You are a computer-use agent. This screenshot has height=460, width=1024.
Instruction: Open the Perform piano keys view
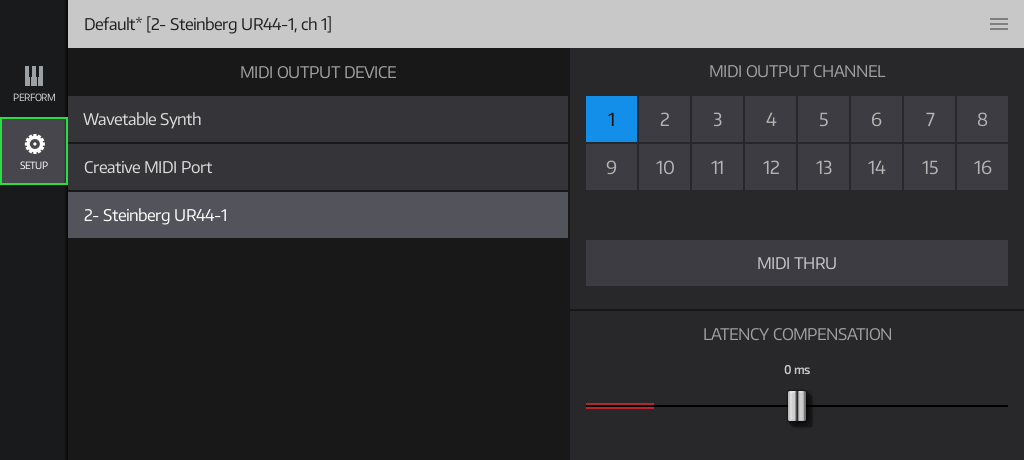[x=34, y=84]
